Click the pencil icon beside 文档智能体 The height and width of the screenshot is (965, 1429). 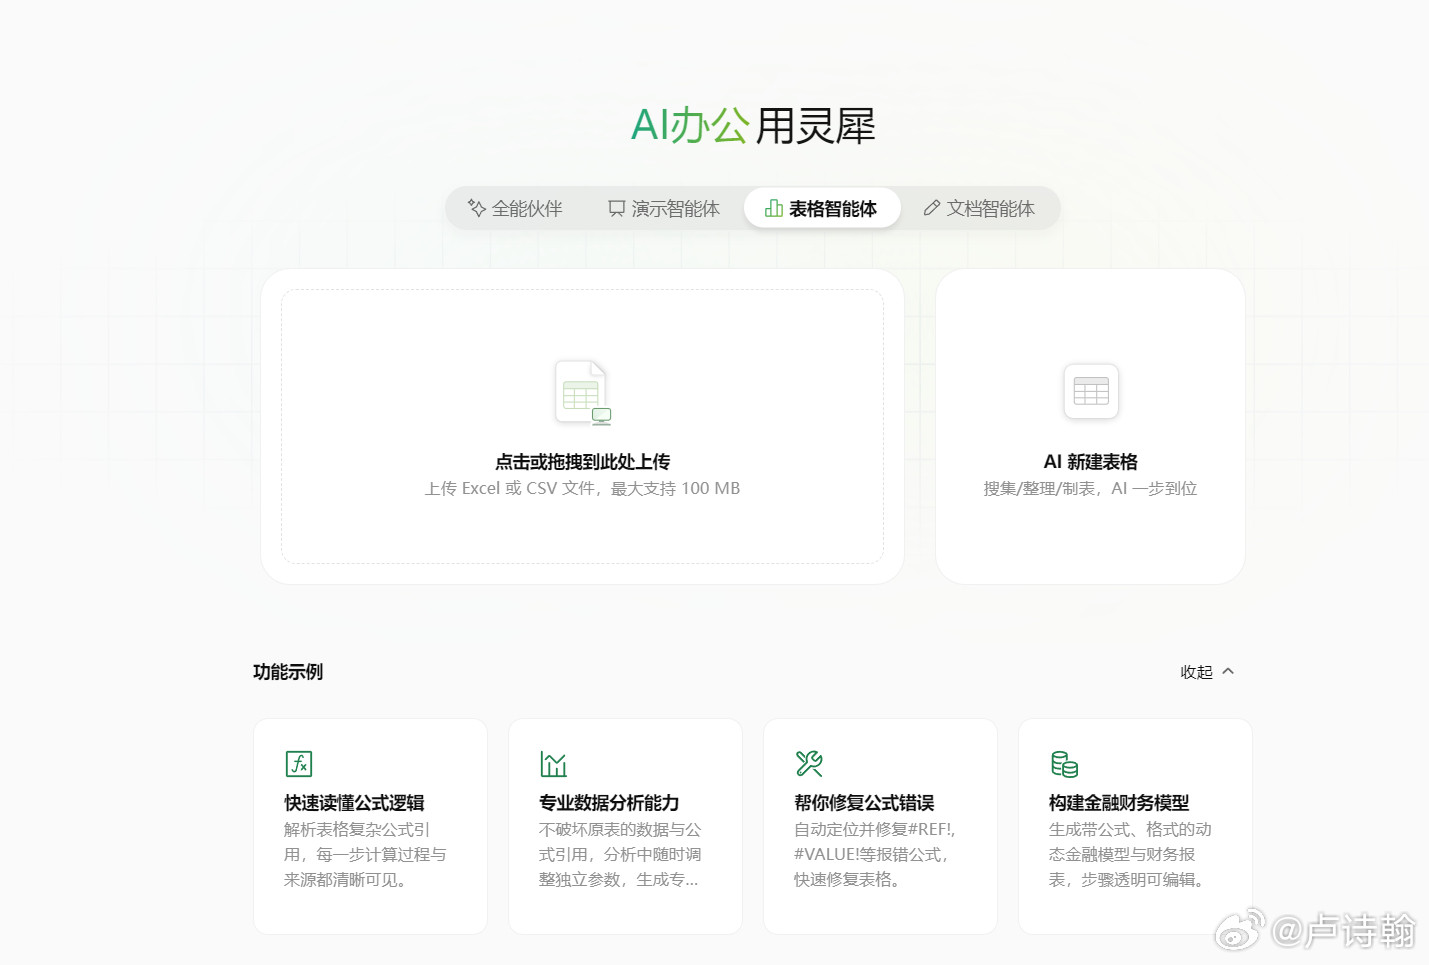click(931, 208)
